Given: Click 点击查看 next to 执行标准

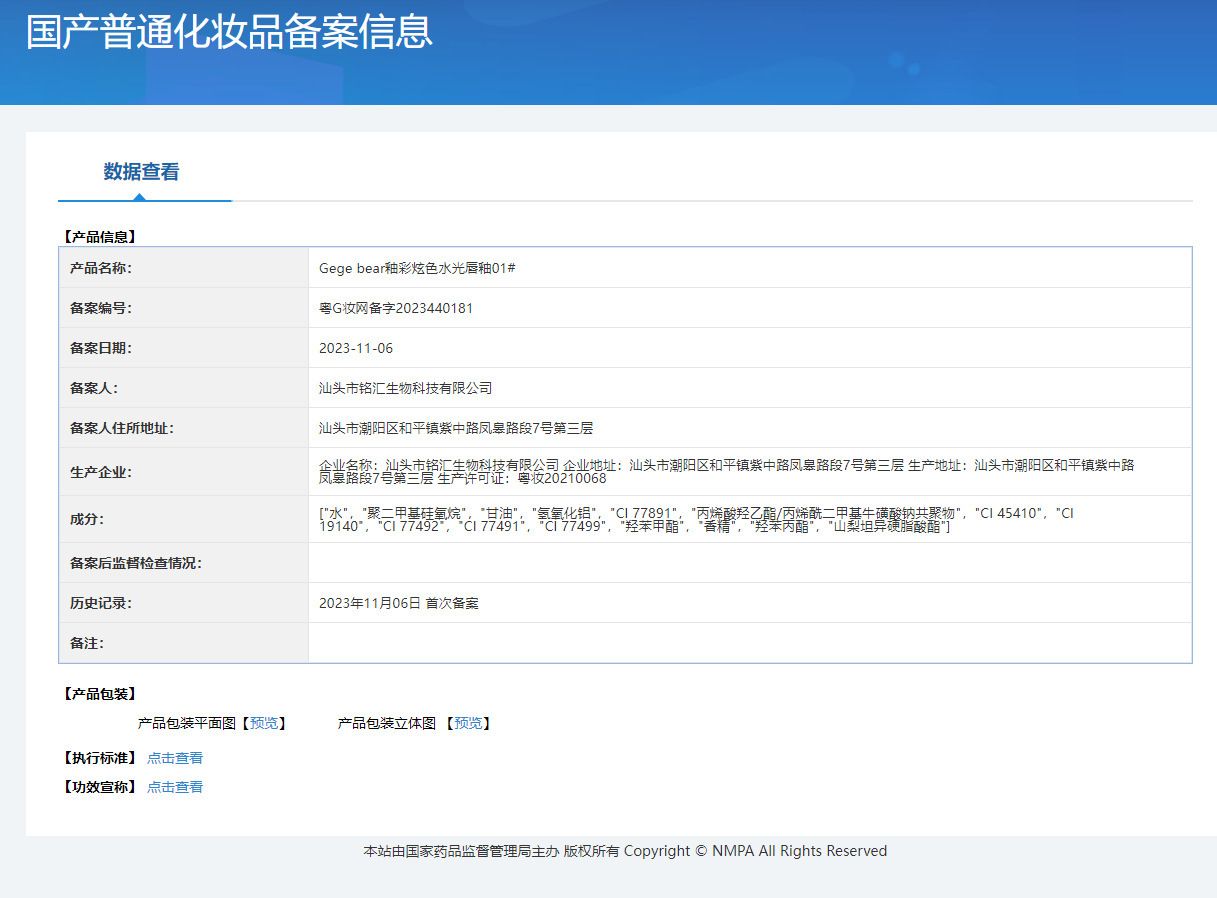Looking at the screenshot, I should coord(175,758).
